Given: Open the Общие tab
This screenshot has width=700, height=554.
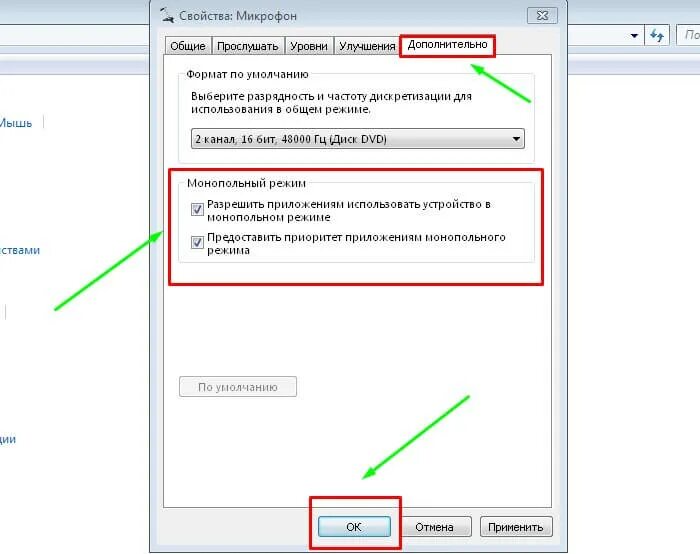Looking at the screenshot, I should pyautogui.click(x=188, y=46).
